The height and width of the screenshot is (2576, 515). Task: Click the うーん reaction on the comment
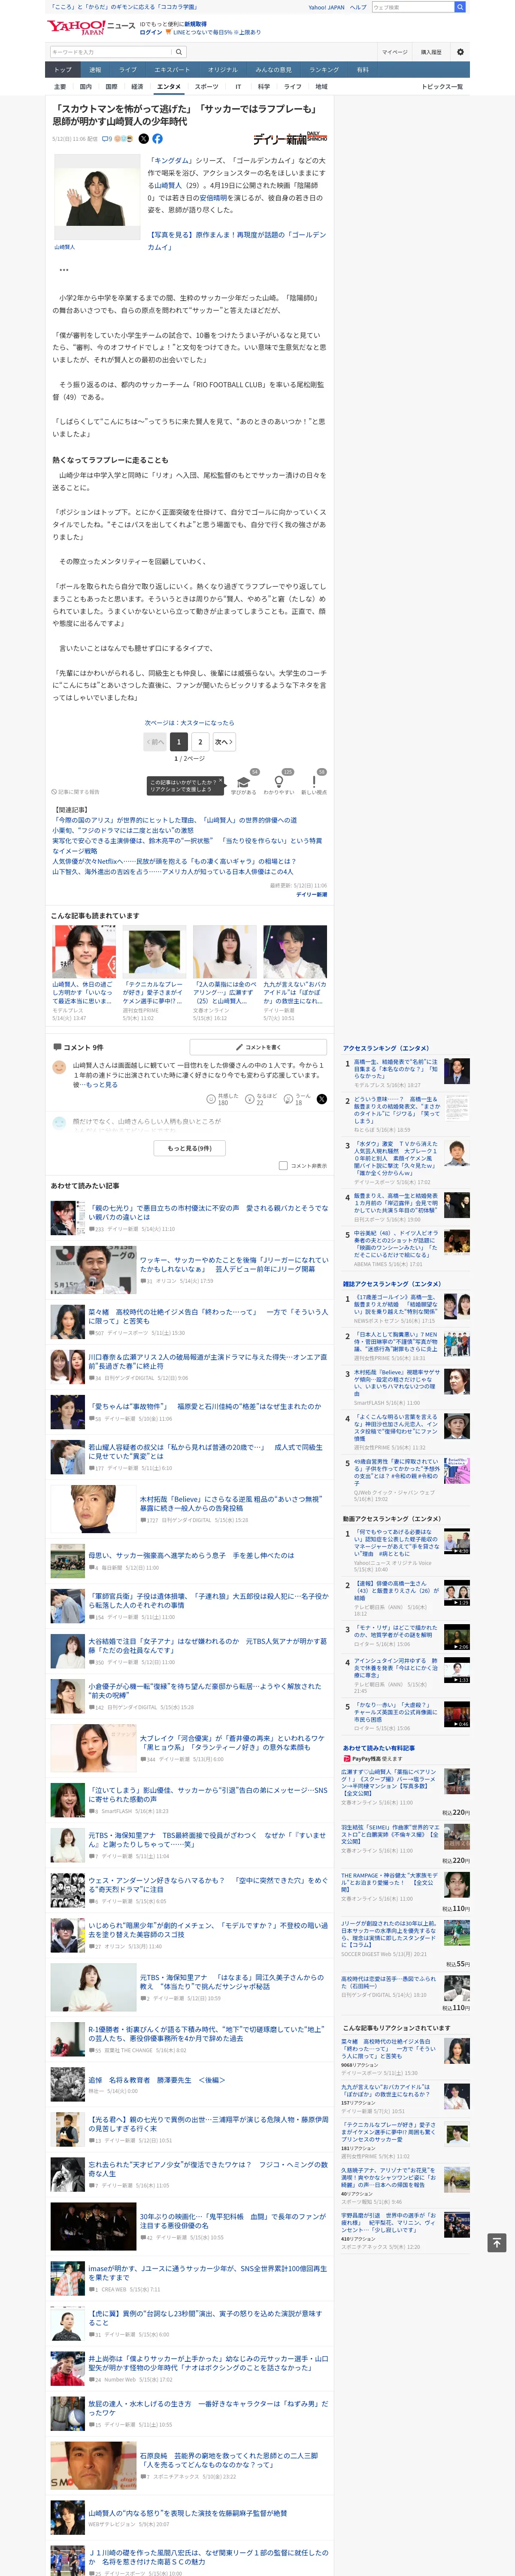coord(297,1099)
